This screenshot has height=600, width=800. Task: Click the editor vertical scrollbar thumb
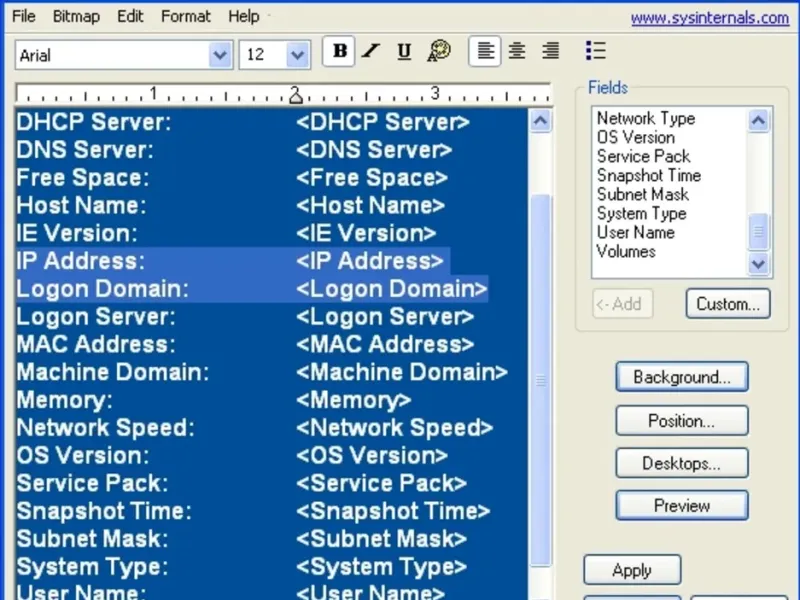[541, 380]
